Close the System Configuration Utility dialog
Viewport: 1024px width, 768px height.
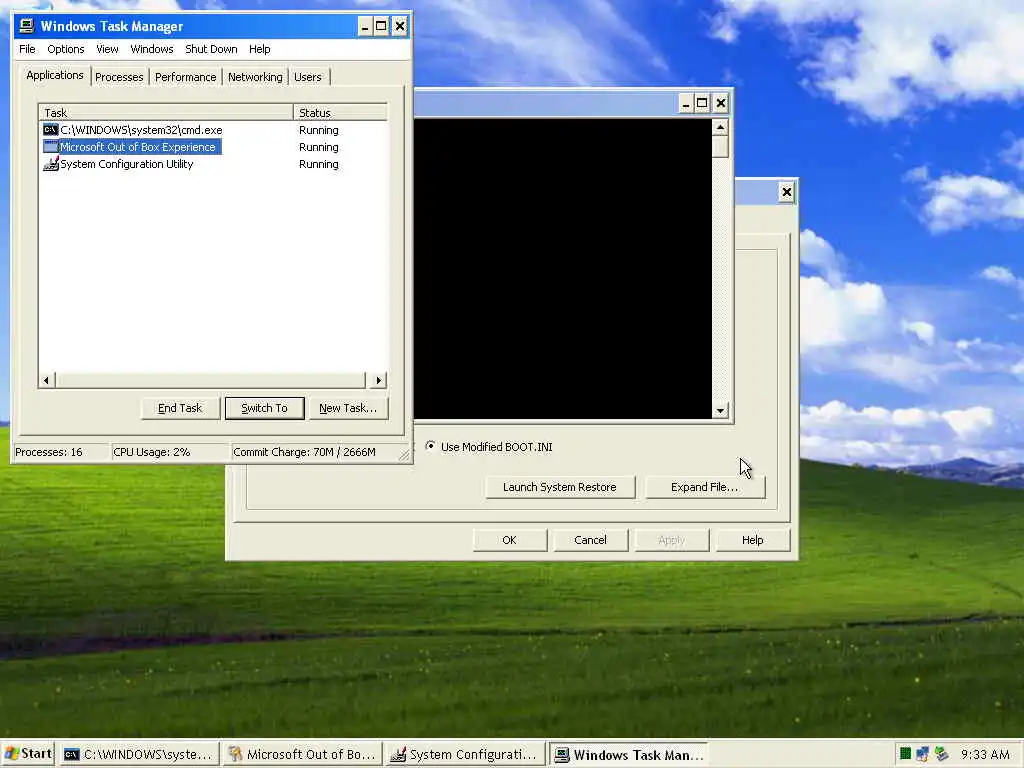pyautogui.click(x=787, y=192)
